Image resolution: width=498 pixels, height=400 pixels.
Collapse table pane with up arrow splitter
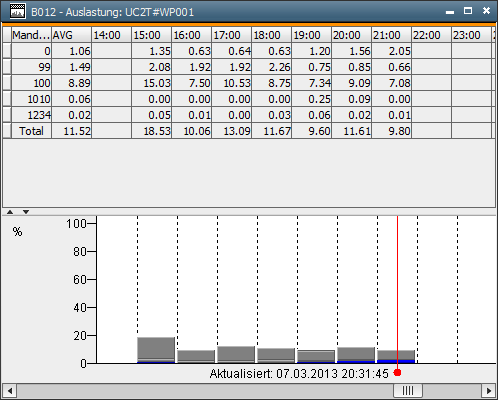(10, 212)
